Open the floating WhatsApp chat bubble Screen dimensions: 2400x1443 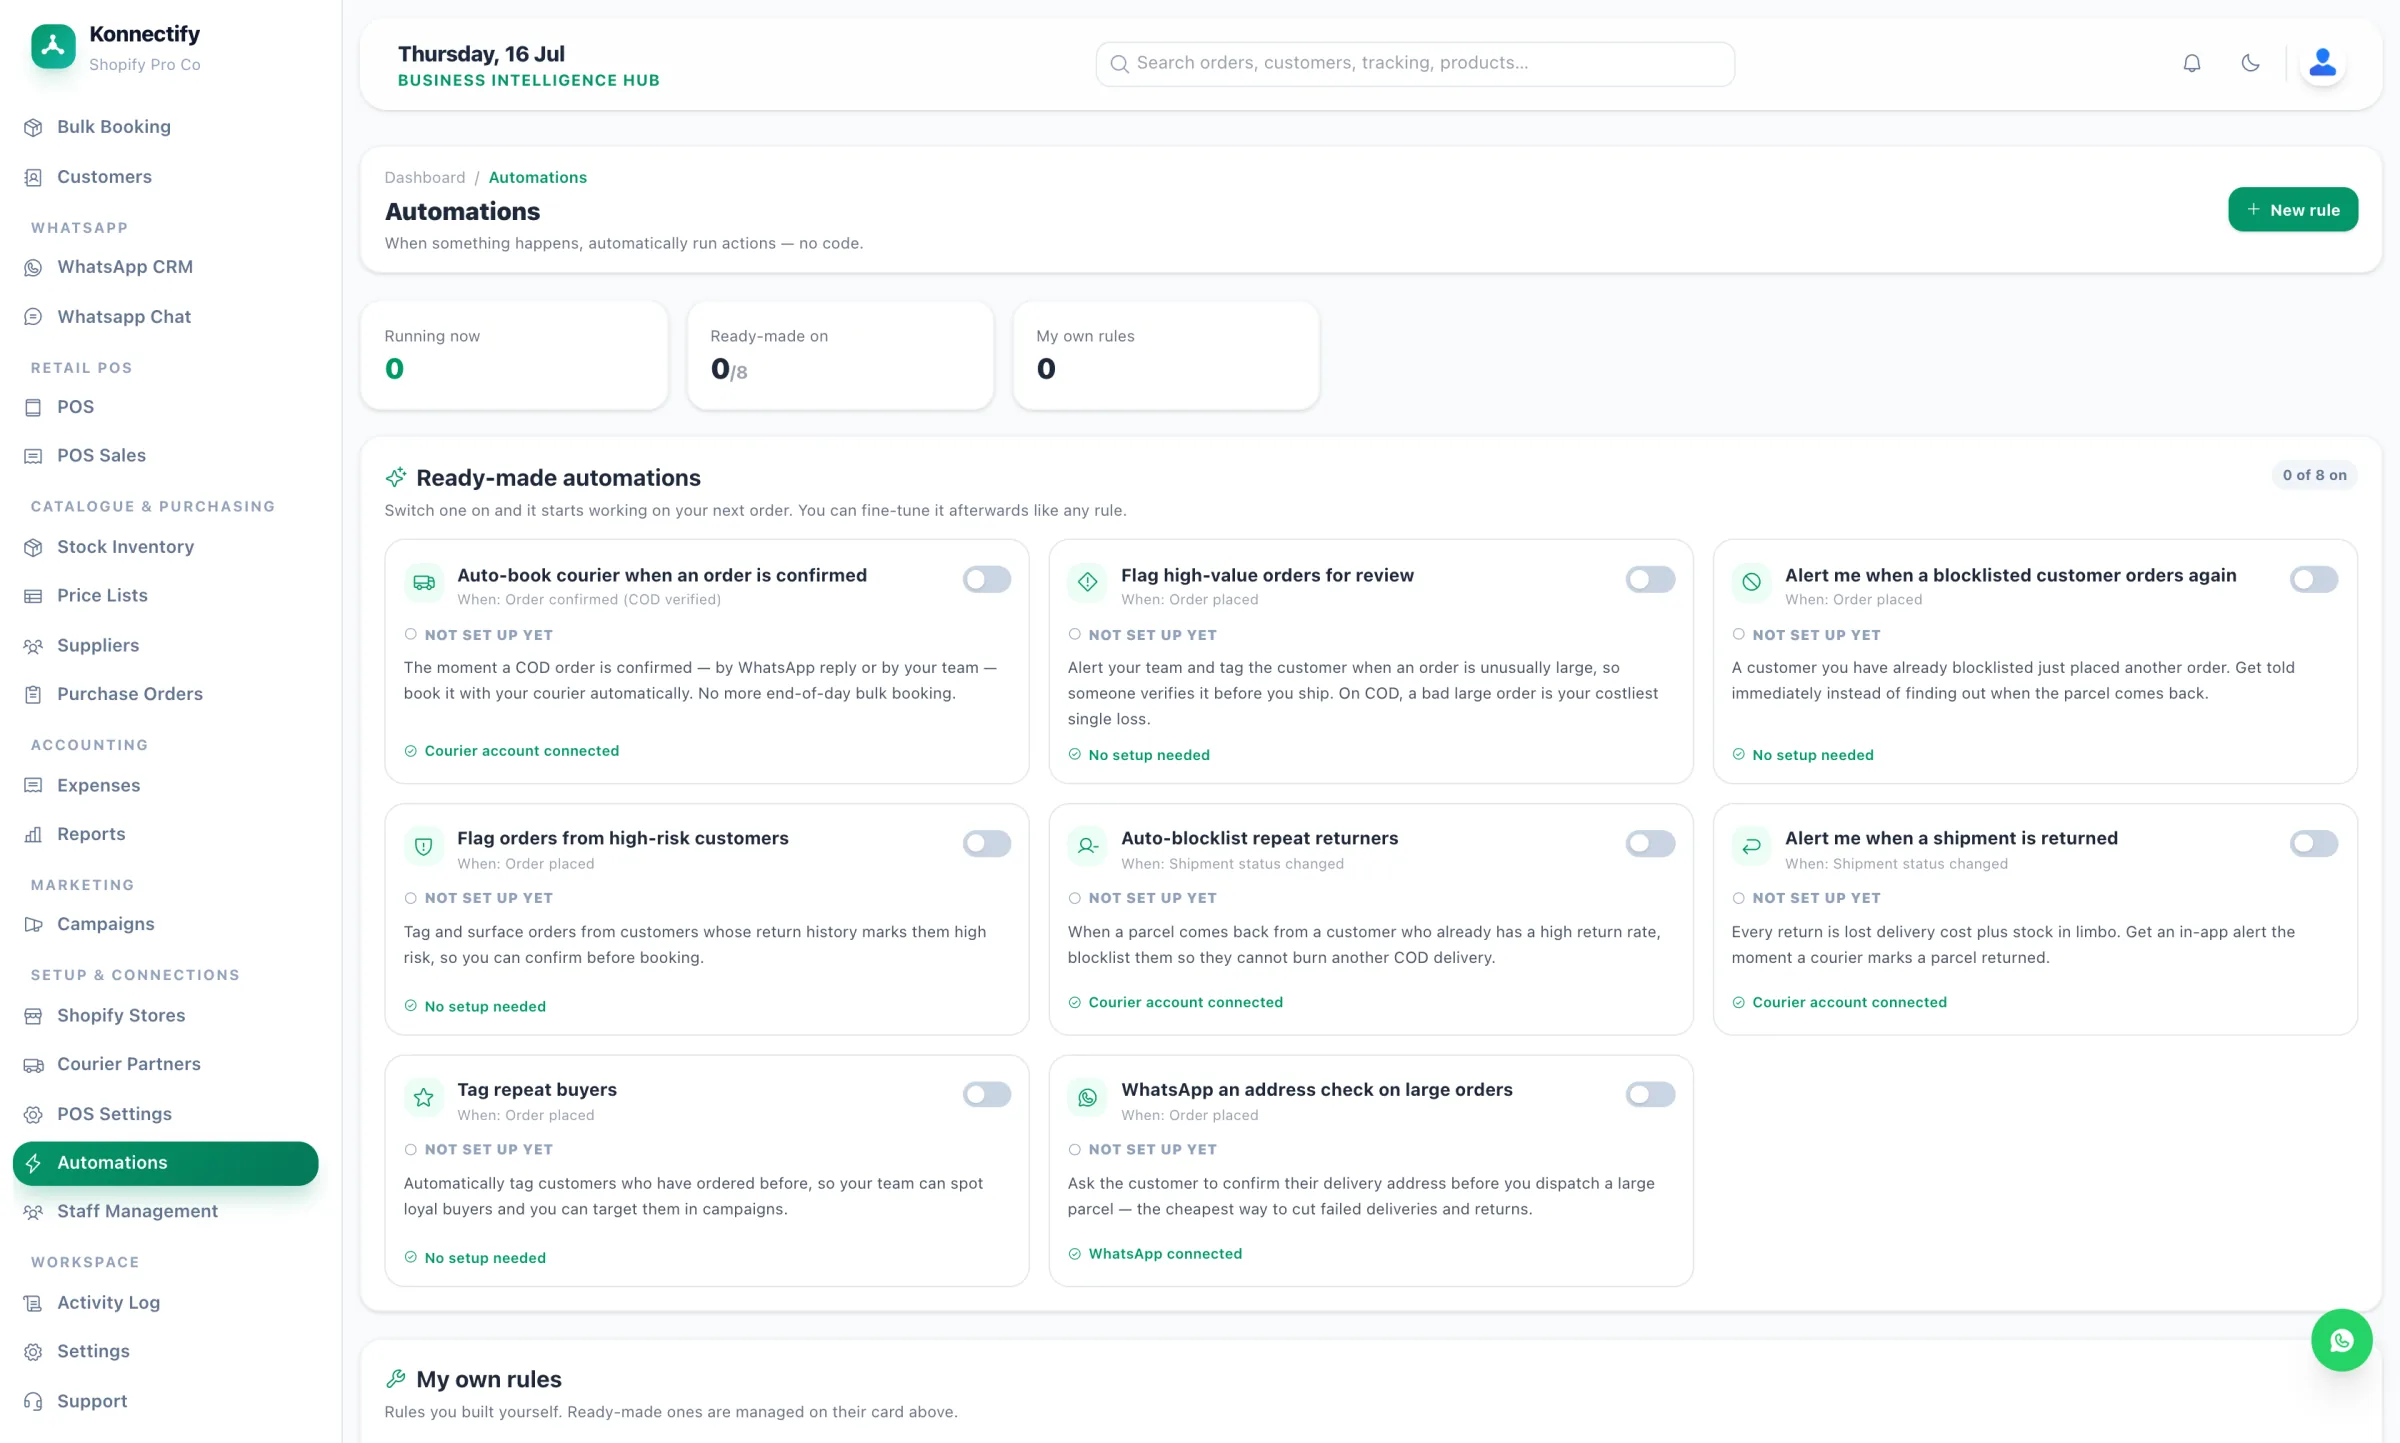[2341, 1340]
